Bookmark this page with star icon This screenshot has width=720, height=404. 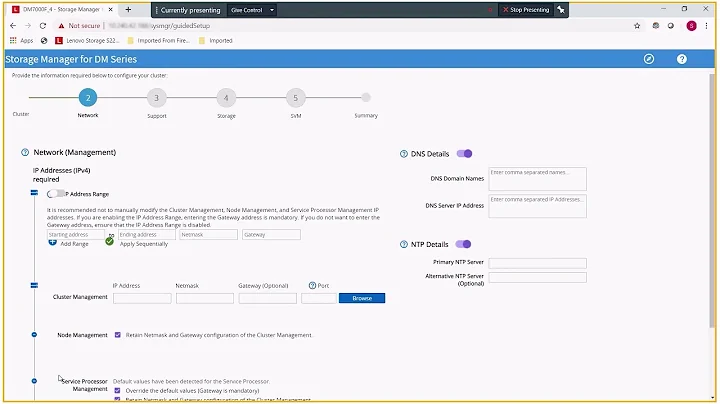pos(637,26)
